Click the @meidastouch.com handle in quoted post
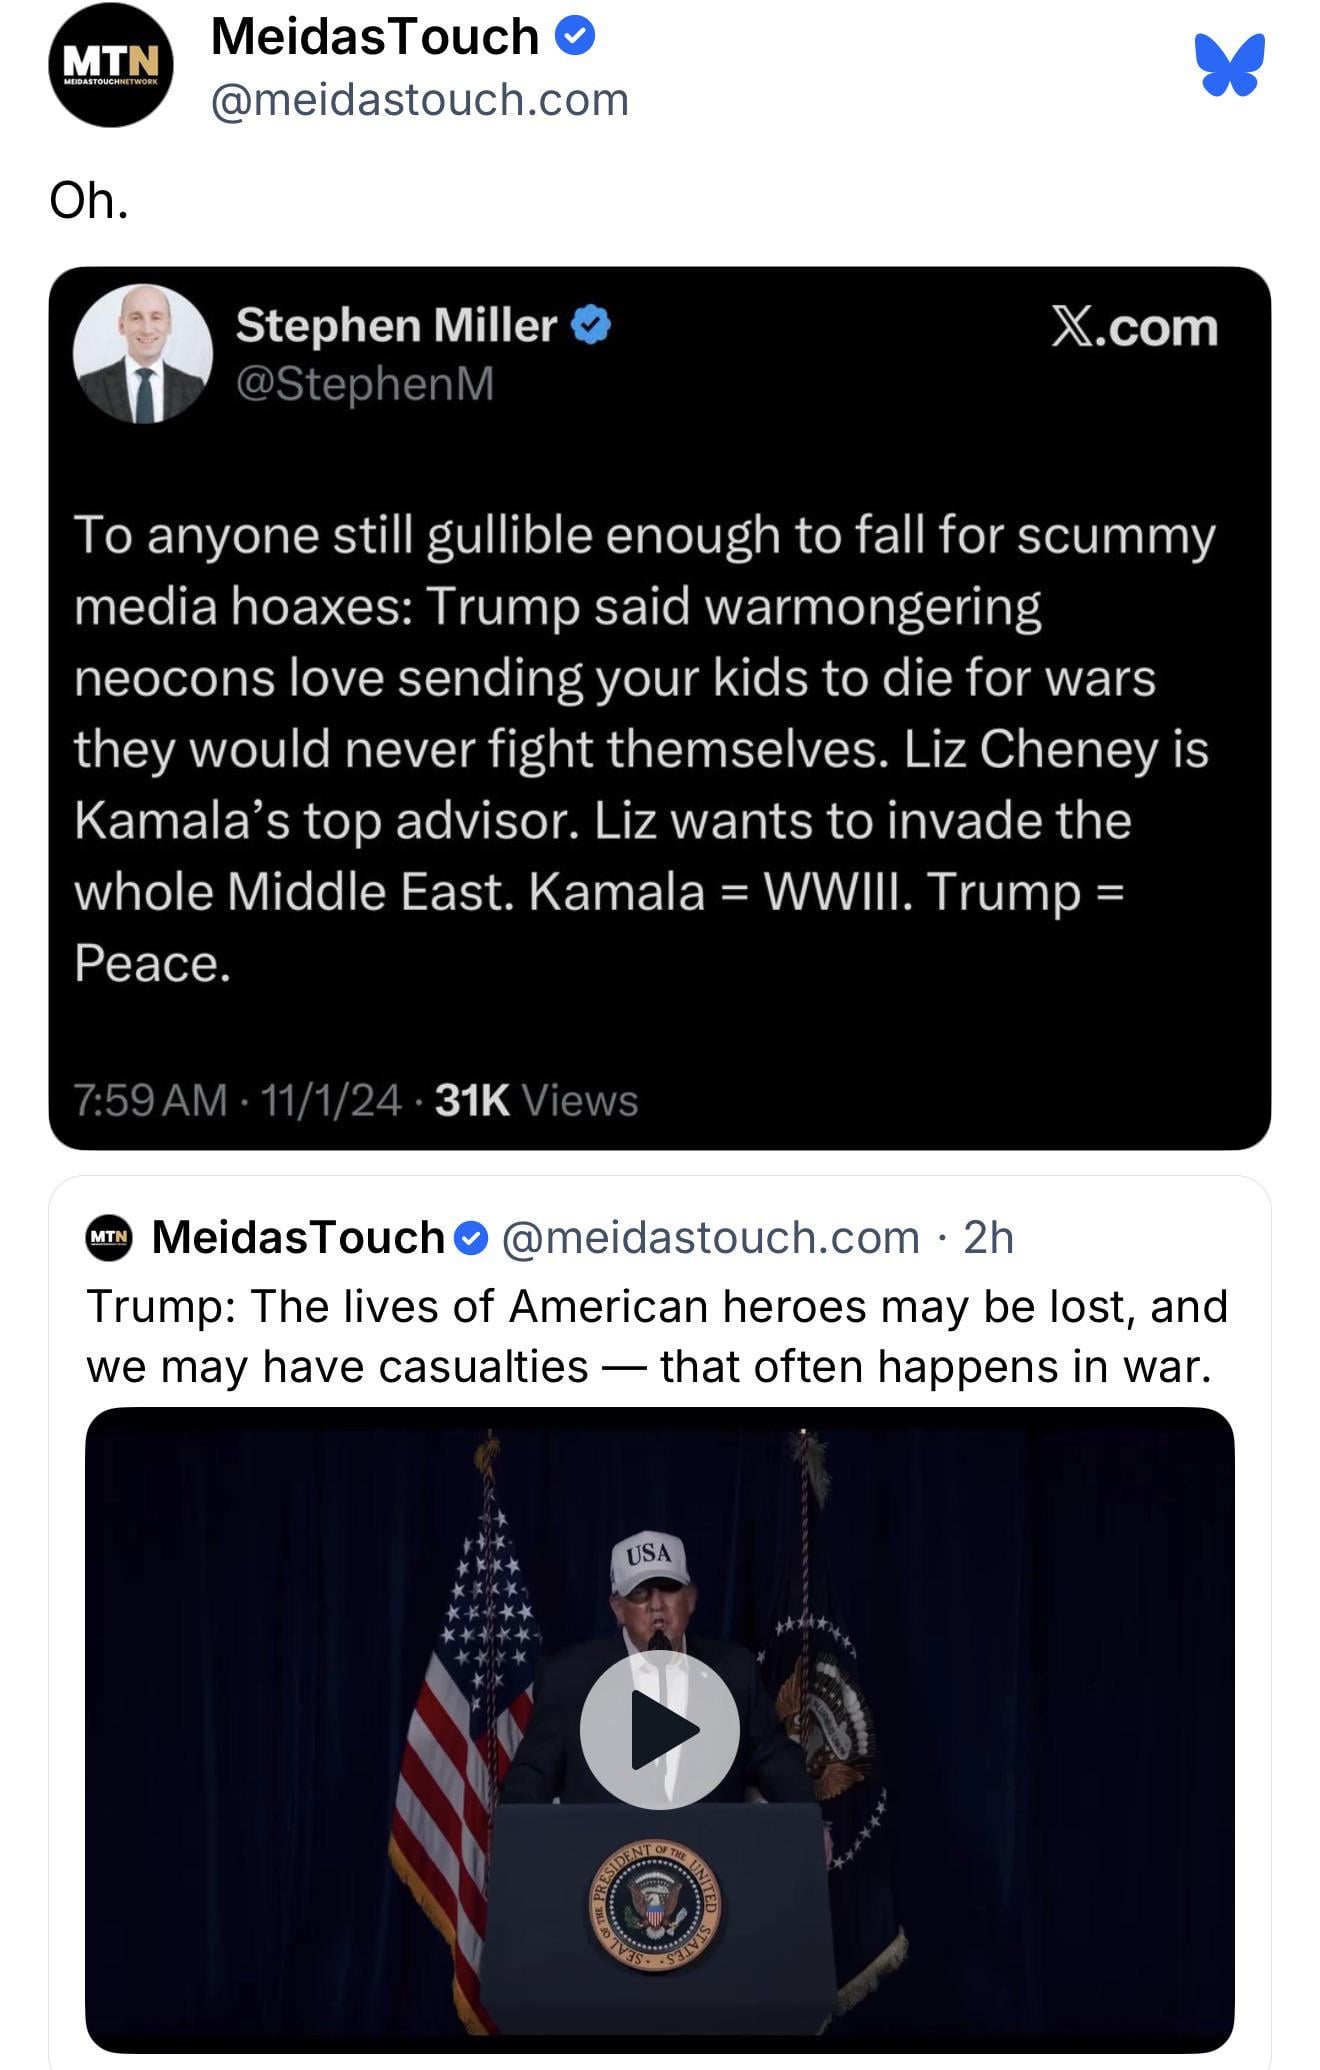This screenshot has height=2070, width=1320. pos(710,1238)
